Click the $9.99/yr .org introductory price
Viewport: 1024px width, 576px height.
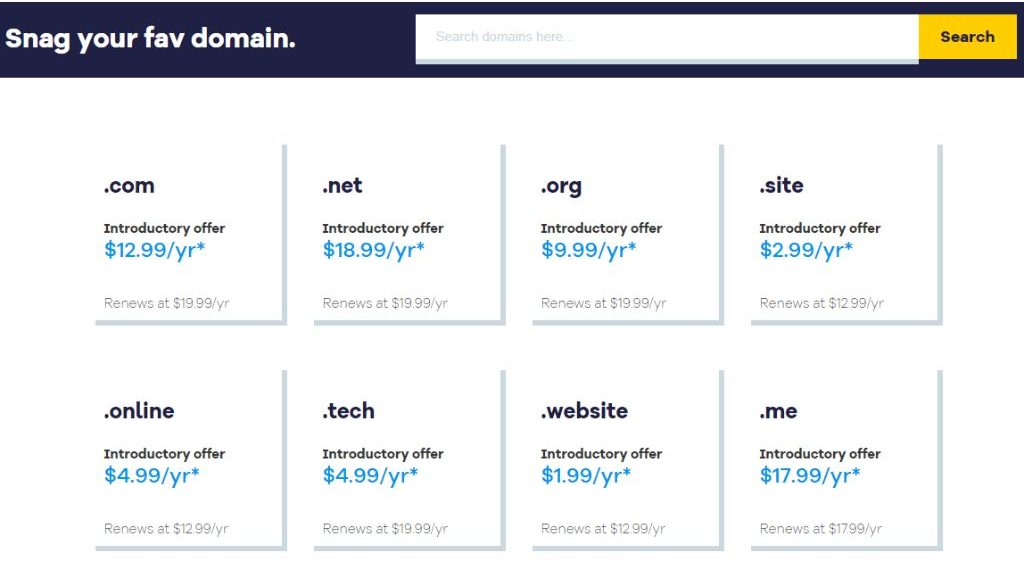(585, 250)
